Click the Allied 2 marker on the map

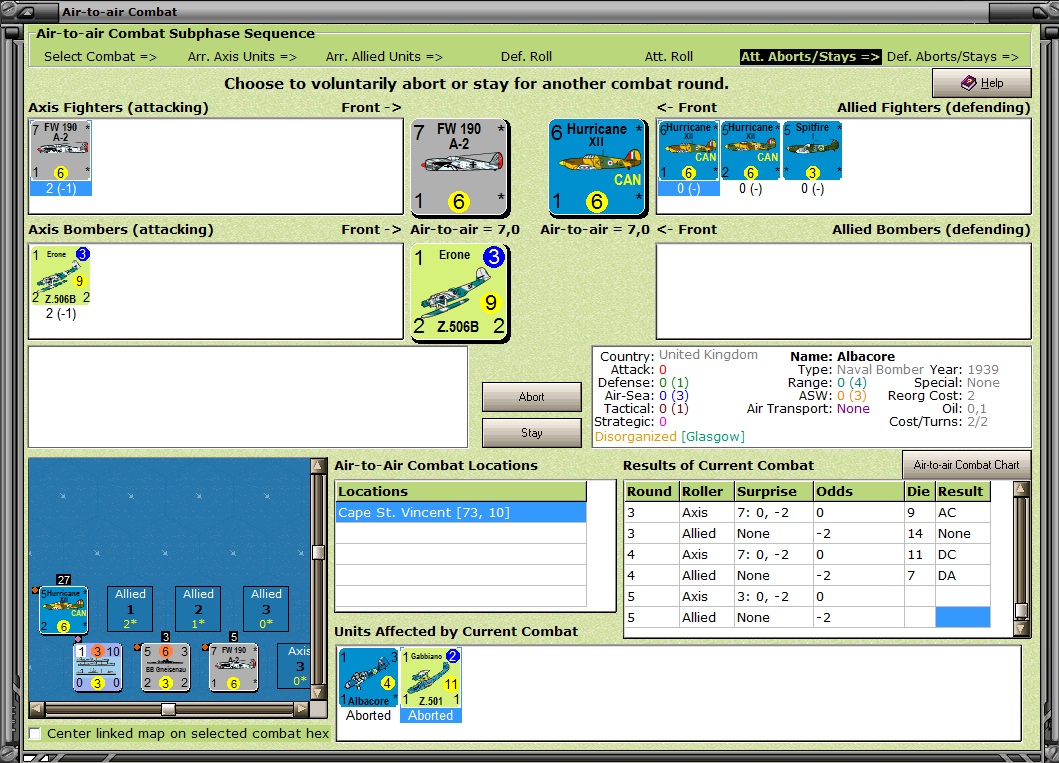pyautogui.click(x=198, y=609)
